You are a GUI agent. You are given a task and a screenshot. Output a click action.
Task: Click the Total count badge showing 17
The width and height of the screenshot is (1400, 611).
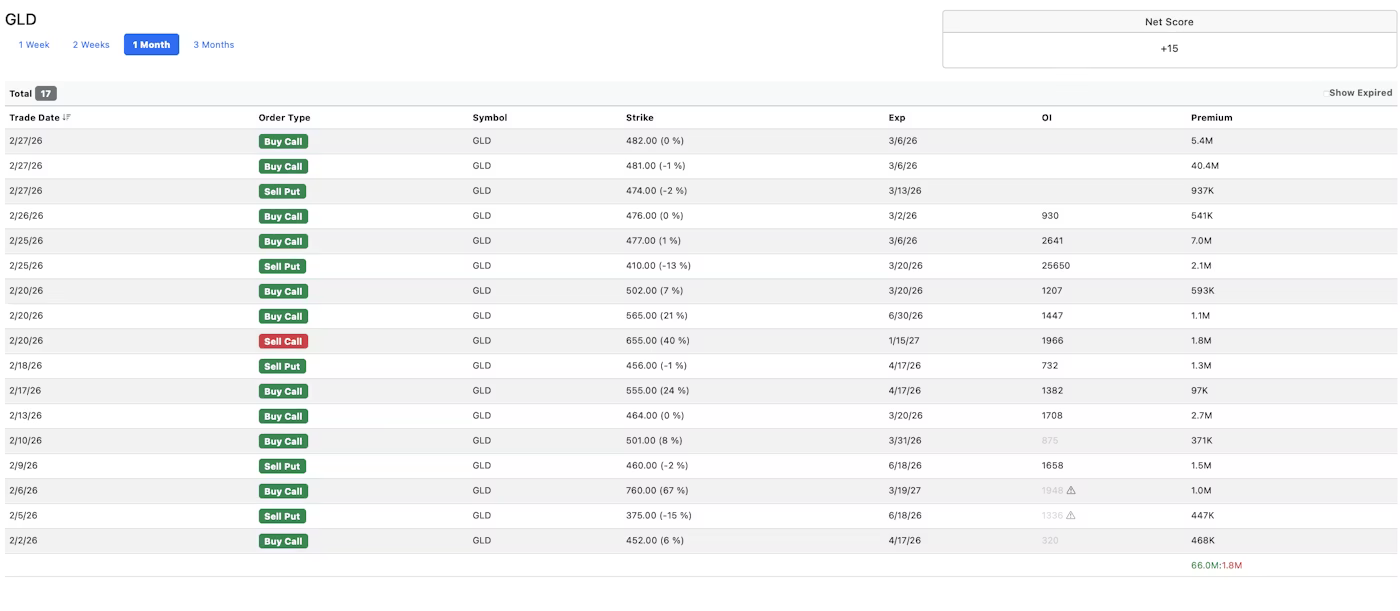(46, 93)
